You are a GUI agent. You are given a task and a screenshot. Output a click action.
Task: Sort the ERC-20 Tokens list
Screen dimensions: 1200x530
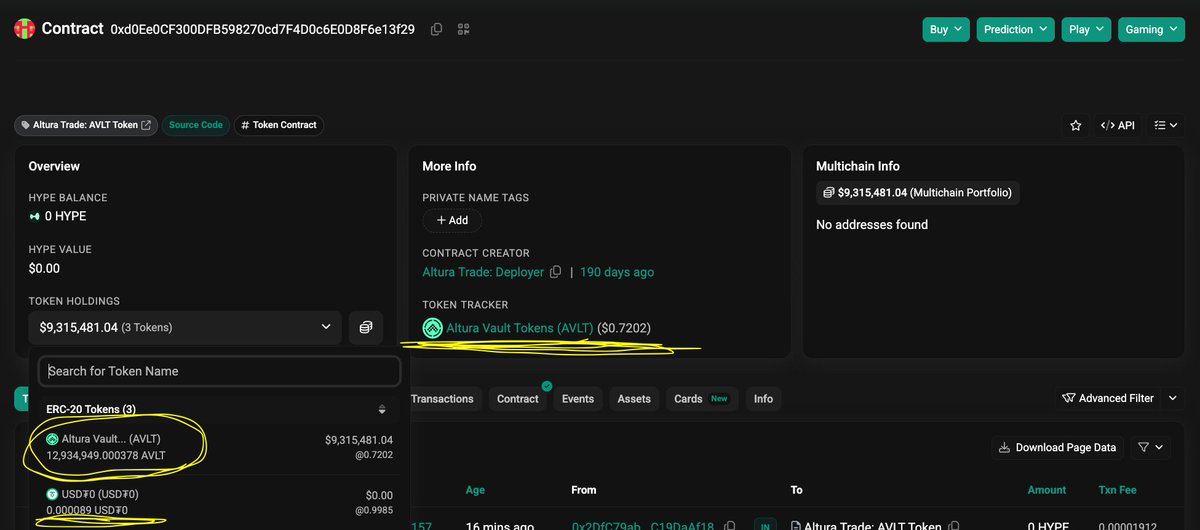[381, 409]
